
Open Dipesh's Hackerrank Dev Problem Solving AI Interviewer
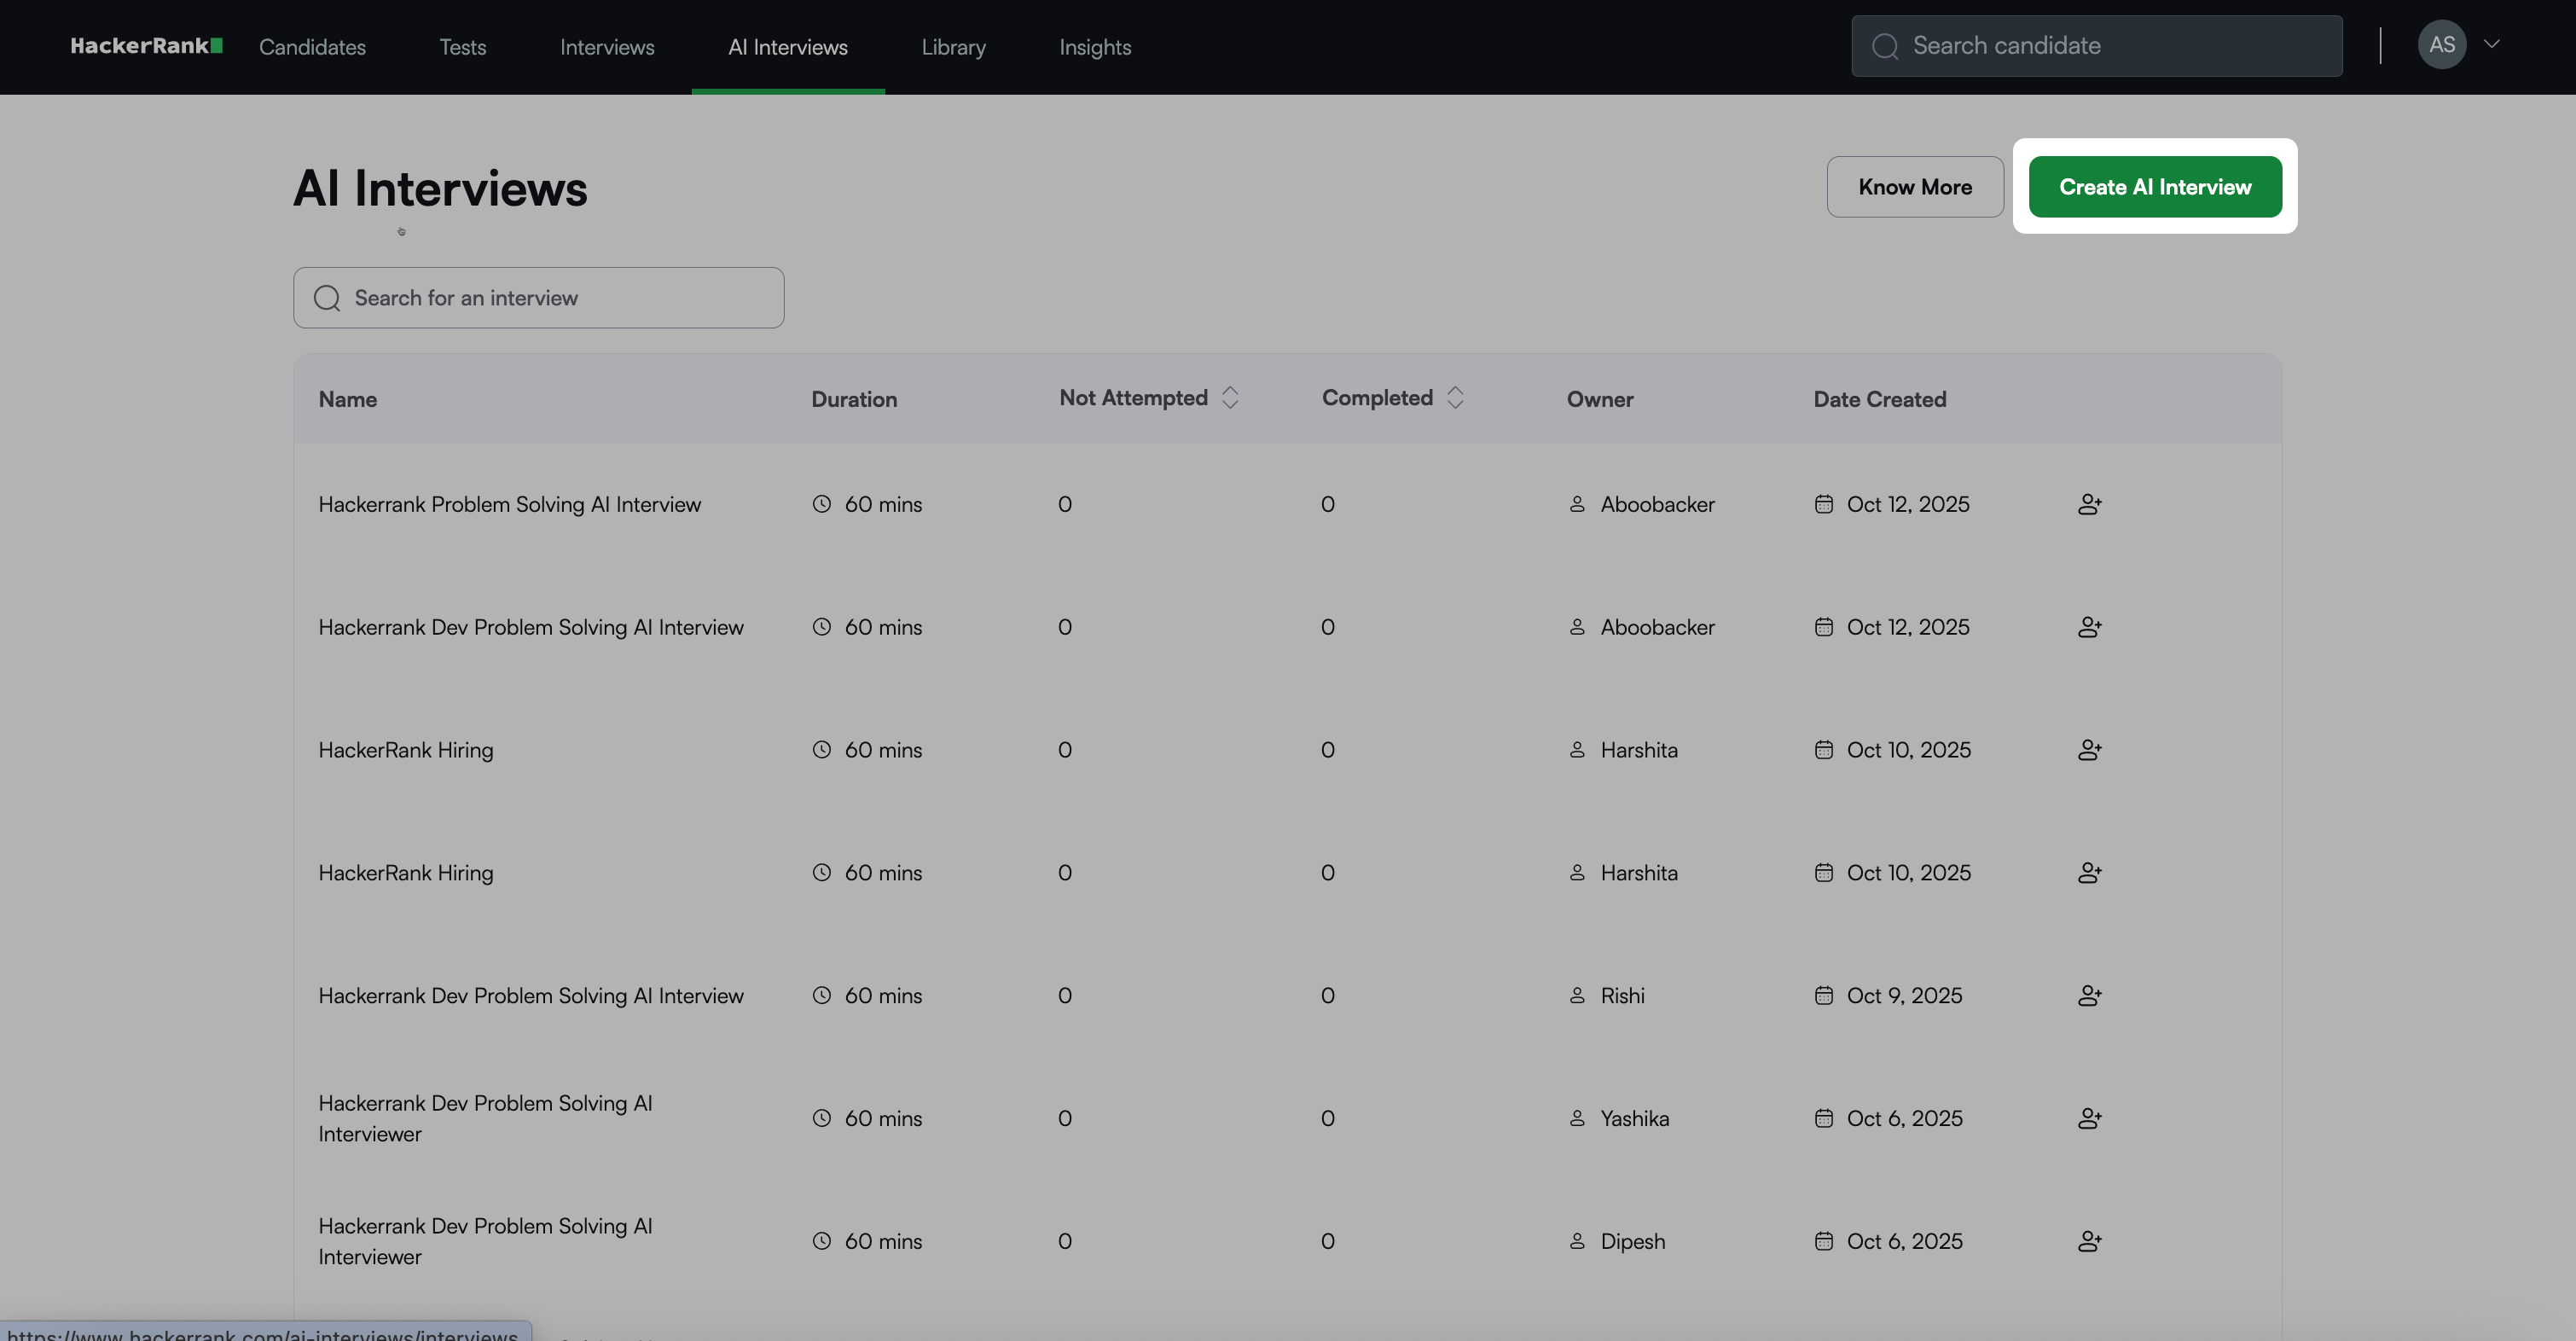tap(485, 1242)
